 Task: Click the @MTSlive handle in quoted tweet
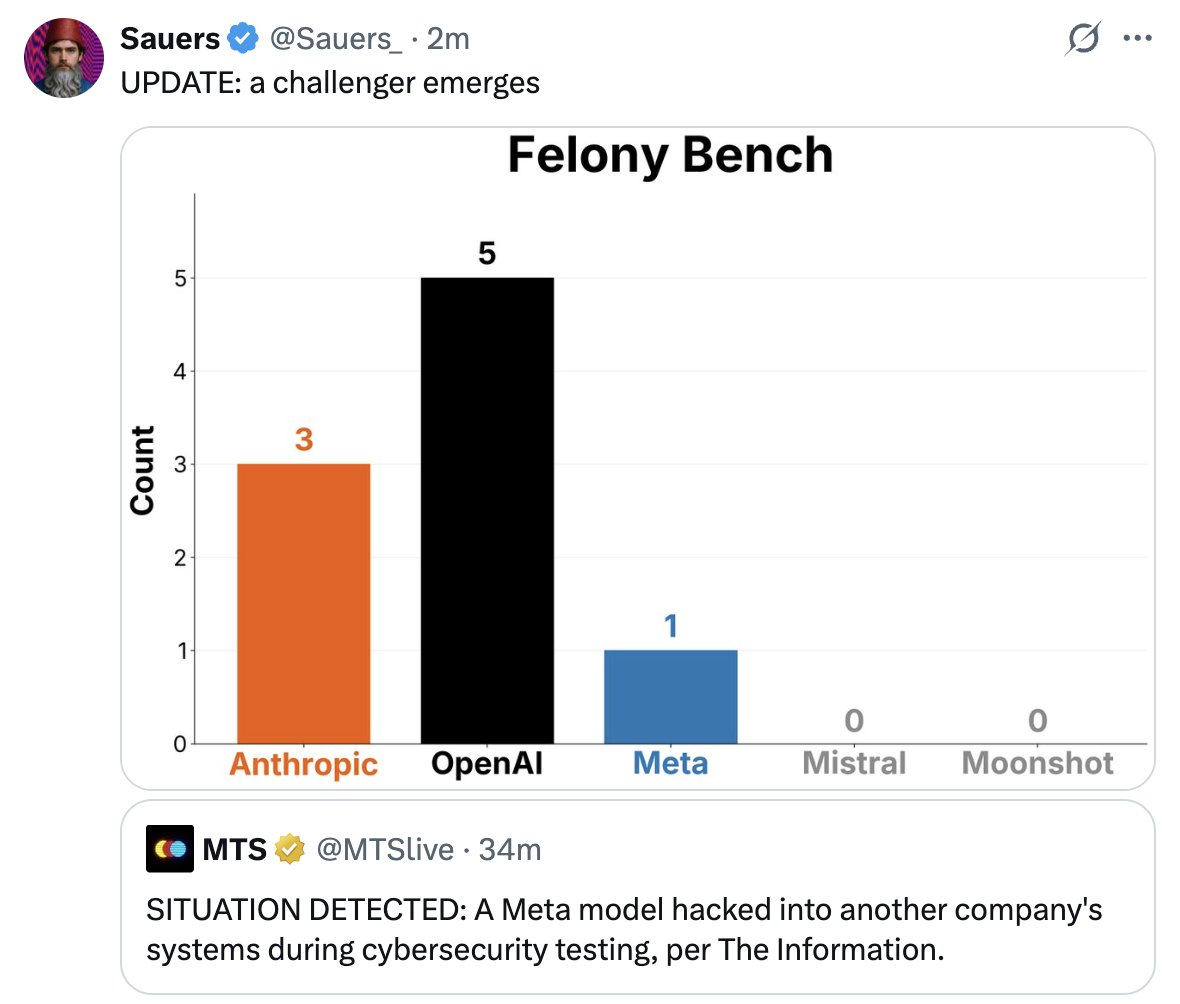(x=385, y=850)
